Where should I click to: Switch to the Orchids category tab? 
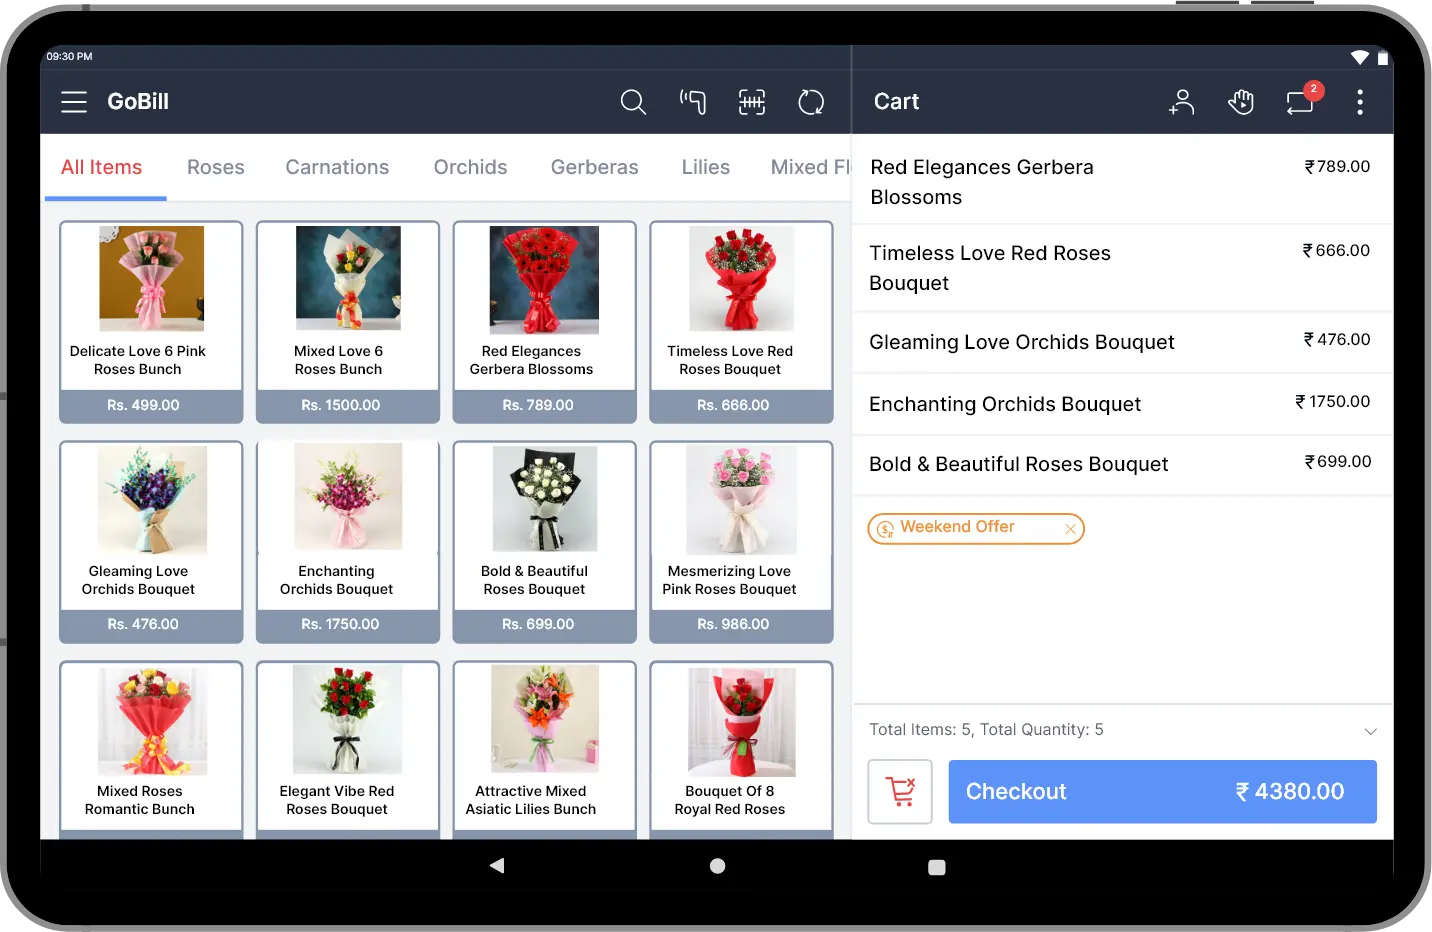(x=470, y=167)
